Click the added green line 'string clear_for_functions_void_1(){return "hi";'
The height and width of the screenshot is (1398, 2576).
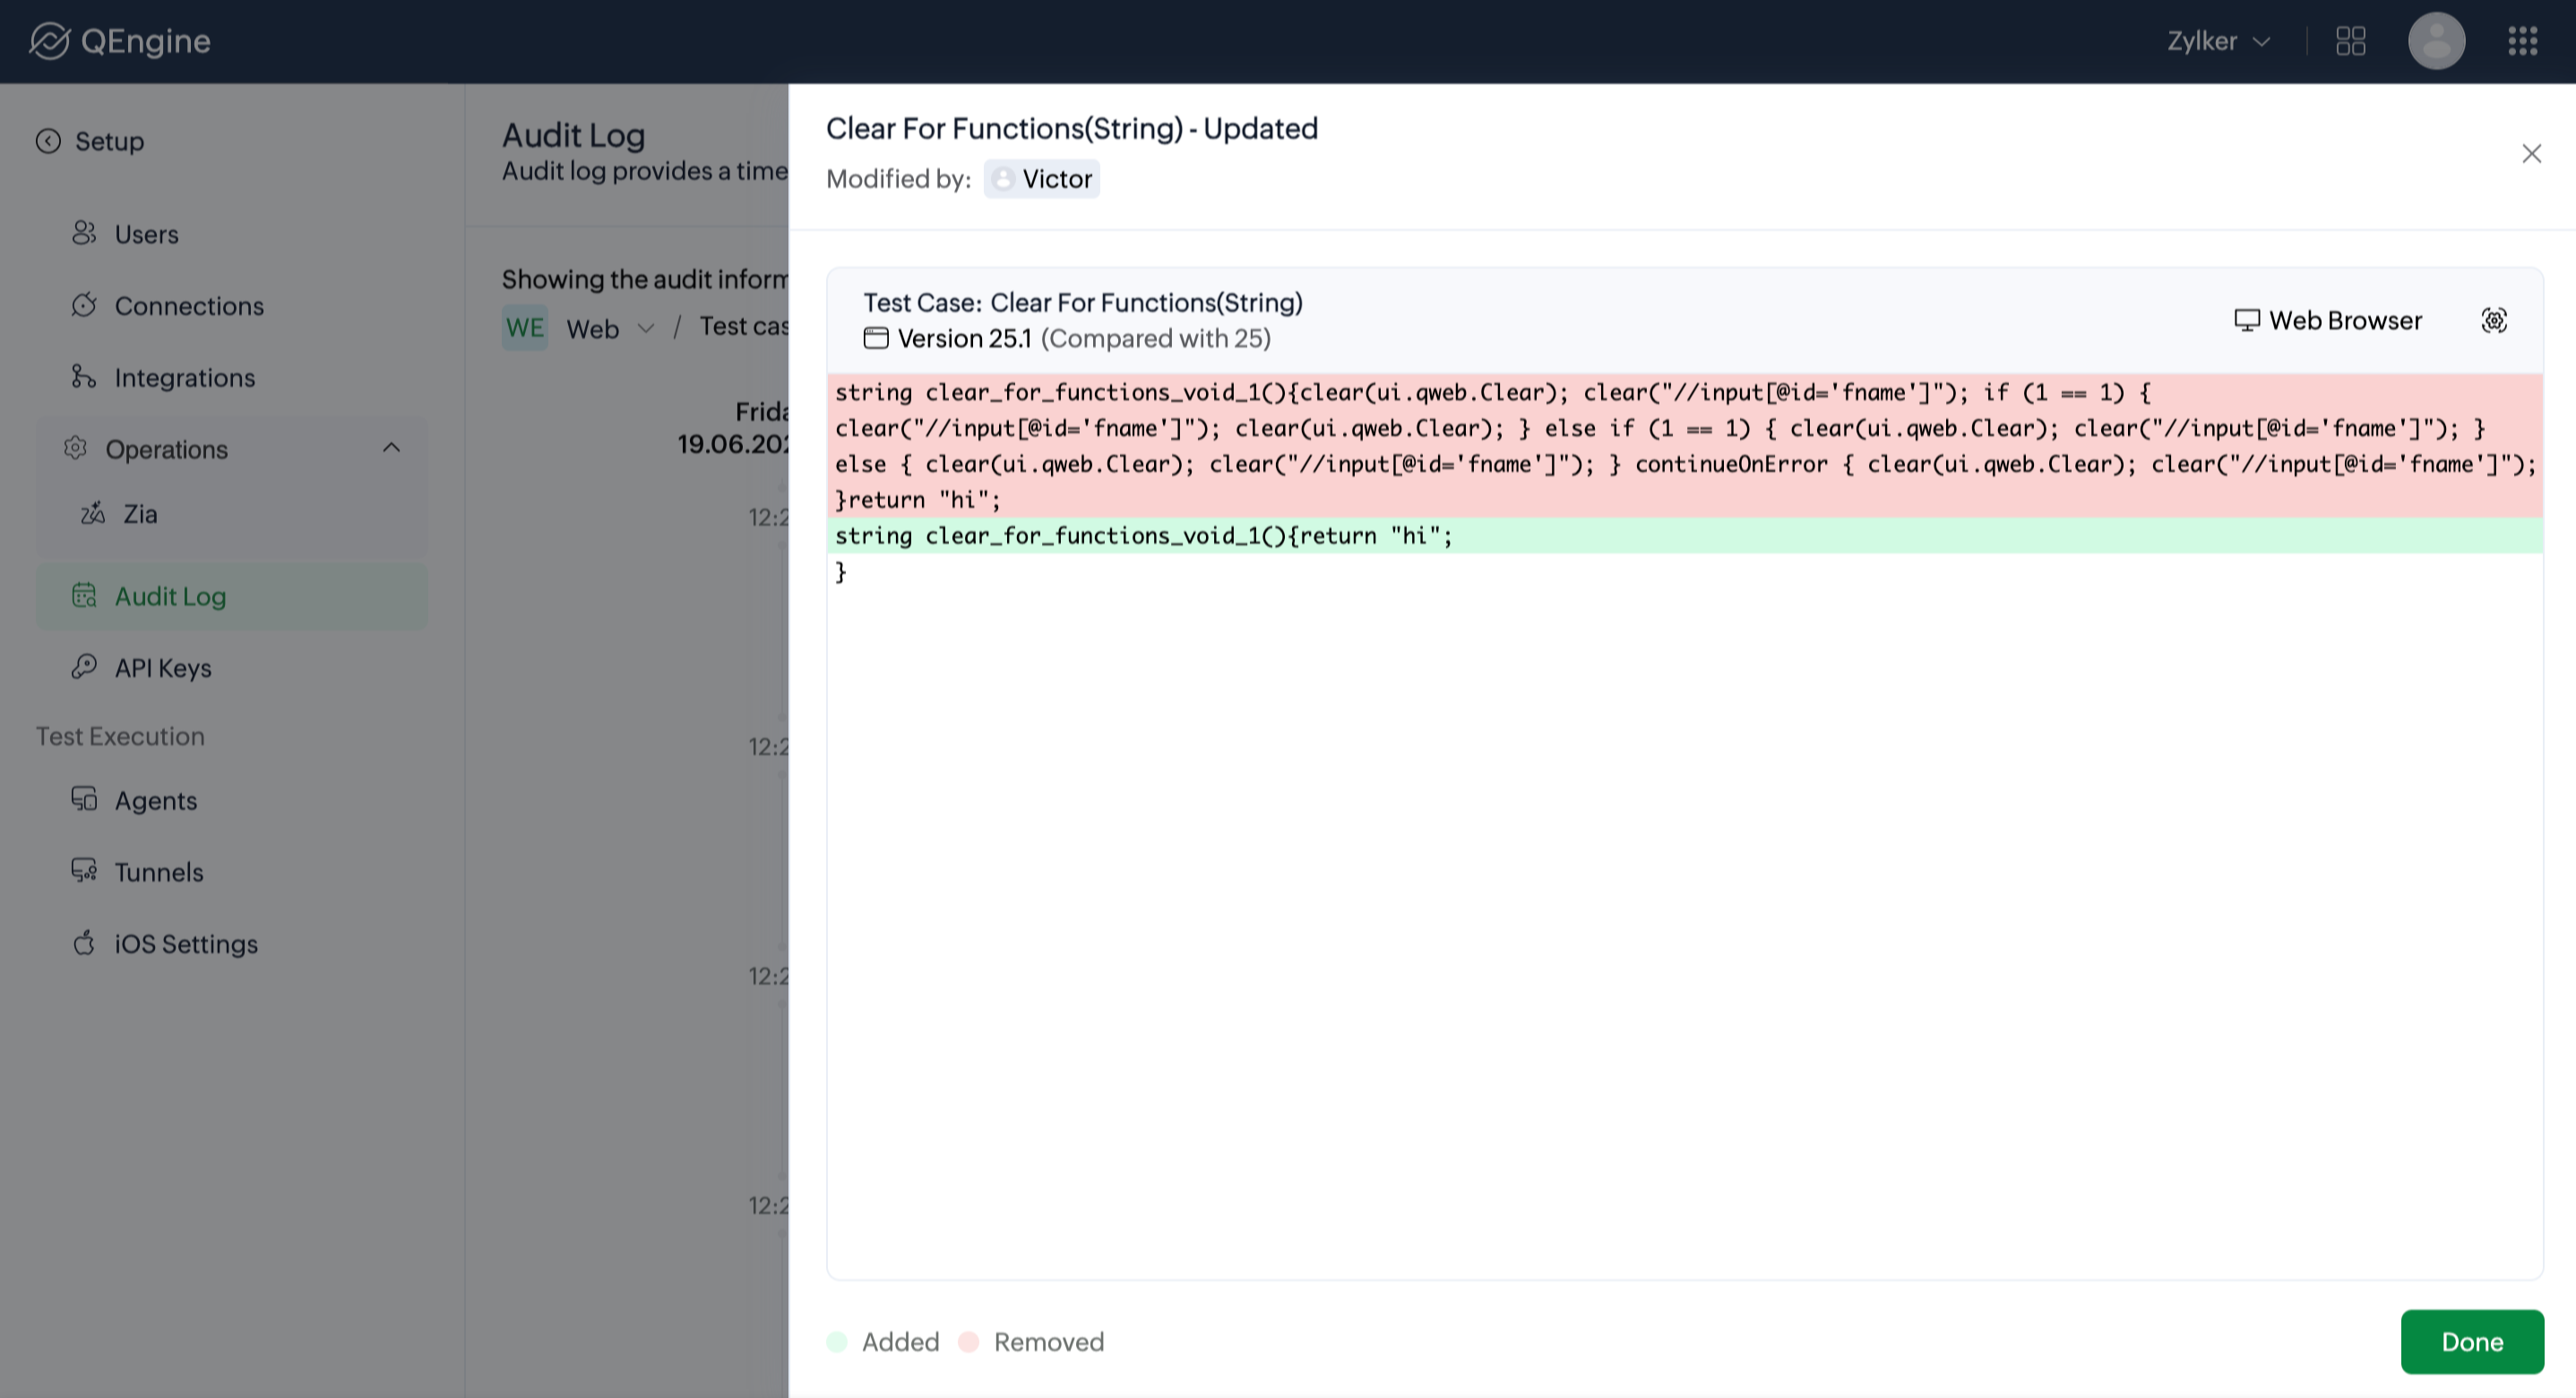pyautogui.click(x=1685, y=536)
